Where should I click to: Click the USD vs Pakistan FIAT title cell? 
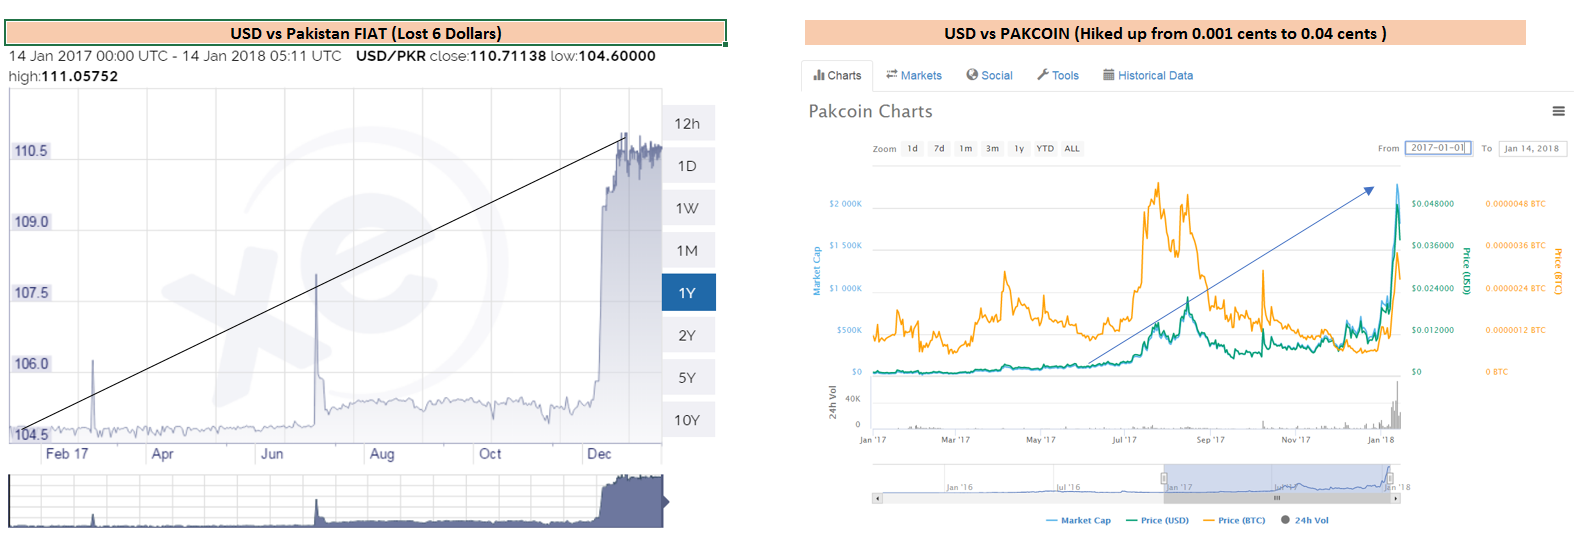tap(365, 33)
